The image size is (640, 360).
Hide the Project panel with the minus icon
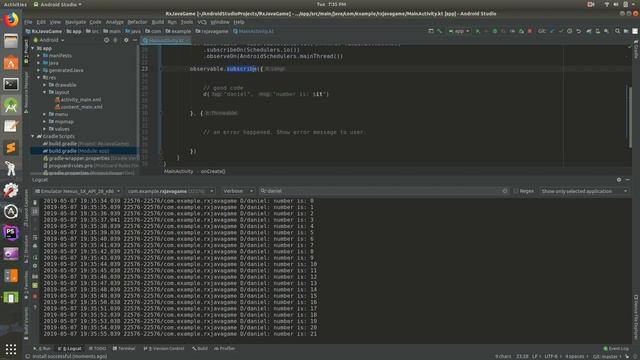coord(135,40)
